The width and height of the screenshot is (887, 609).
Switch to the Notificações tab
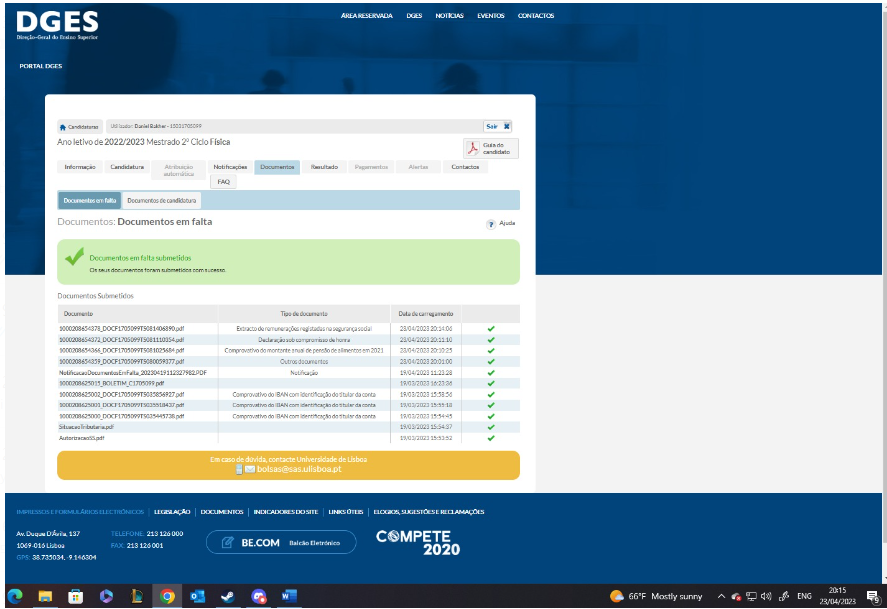click(230, 167)
